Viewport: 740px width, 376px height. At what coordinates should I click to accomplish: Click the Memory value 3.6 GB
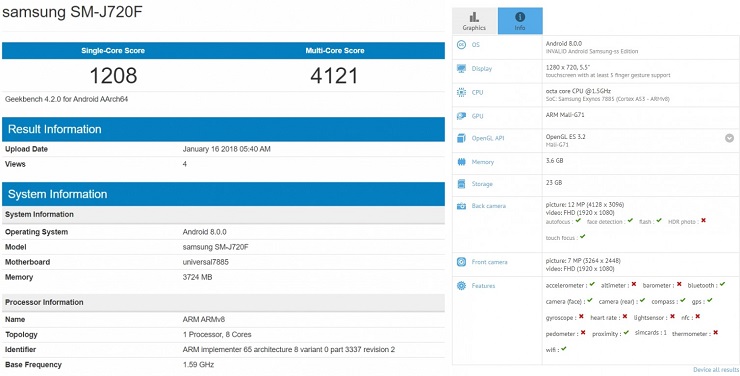pyautogui.click(x=555, y=161)
